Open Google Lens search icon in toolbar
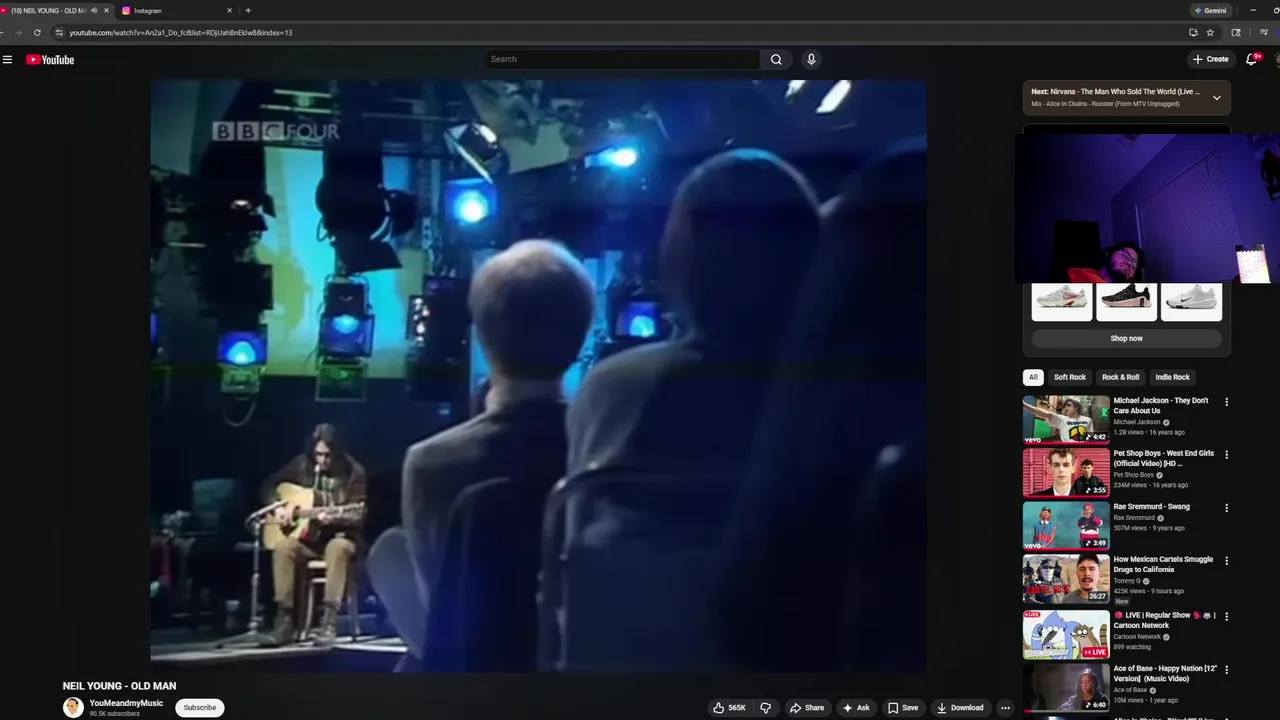This screenshot has height=720, width=1280. pos(1236,32)
